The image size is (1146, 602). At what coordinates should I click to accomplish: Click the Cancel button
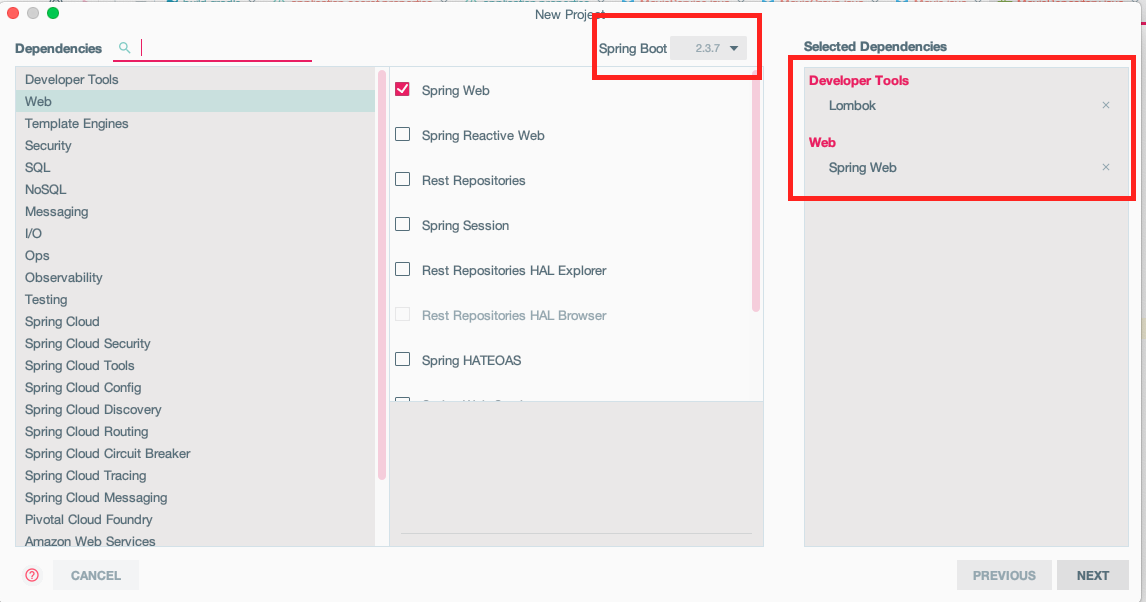96,575
